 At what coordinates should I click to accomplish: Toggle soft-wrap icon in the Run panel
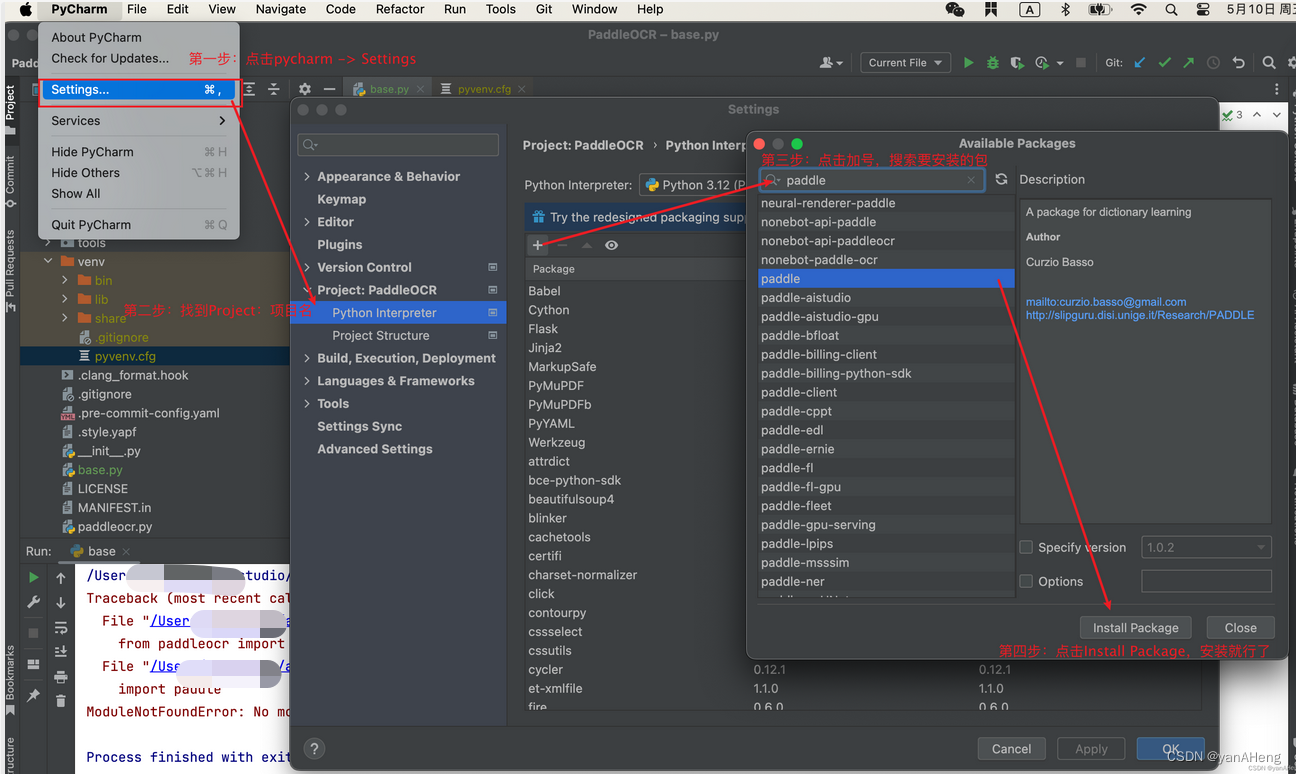click(61, 627)
